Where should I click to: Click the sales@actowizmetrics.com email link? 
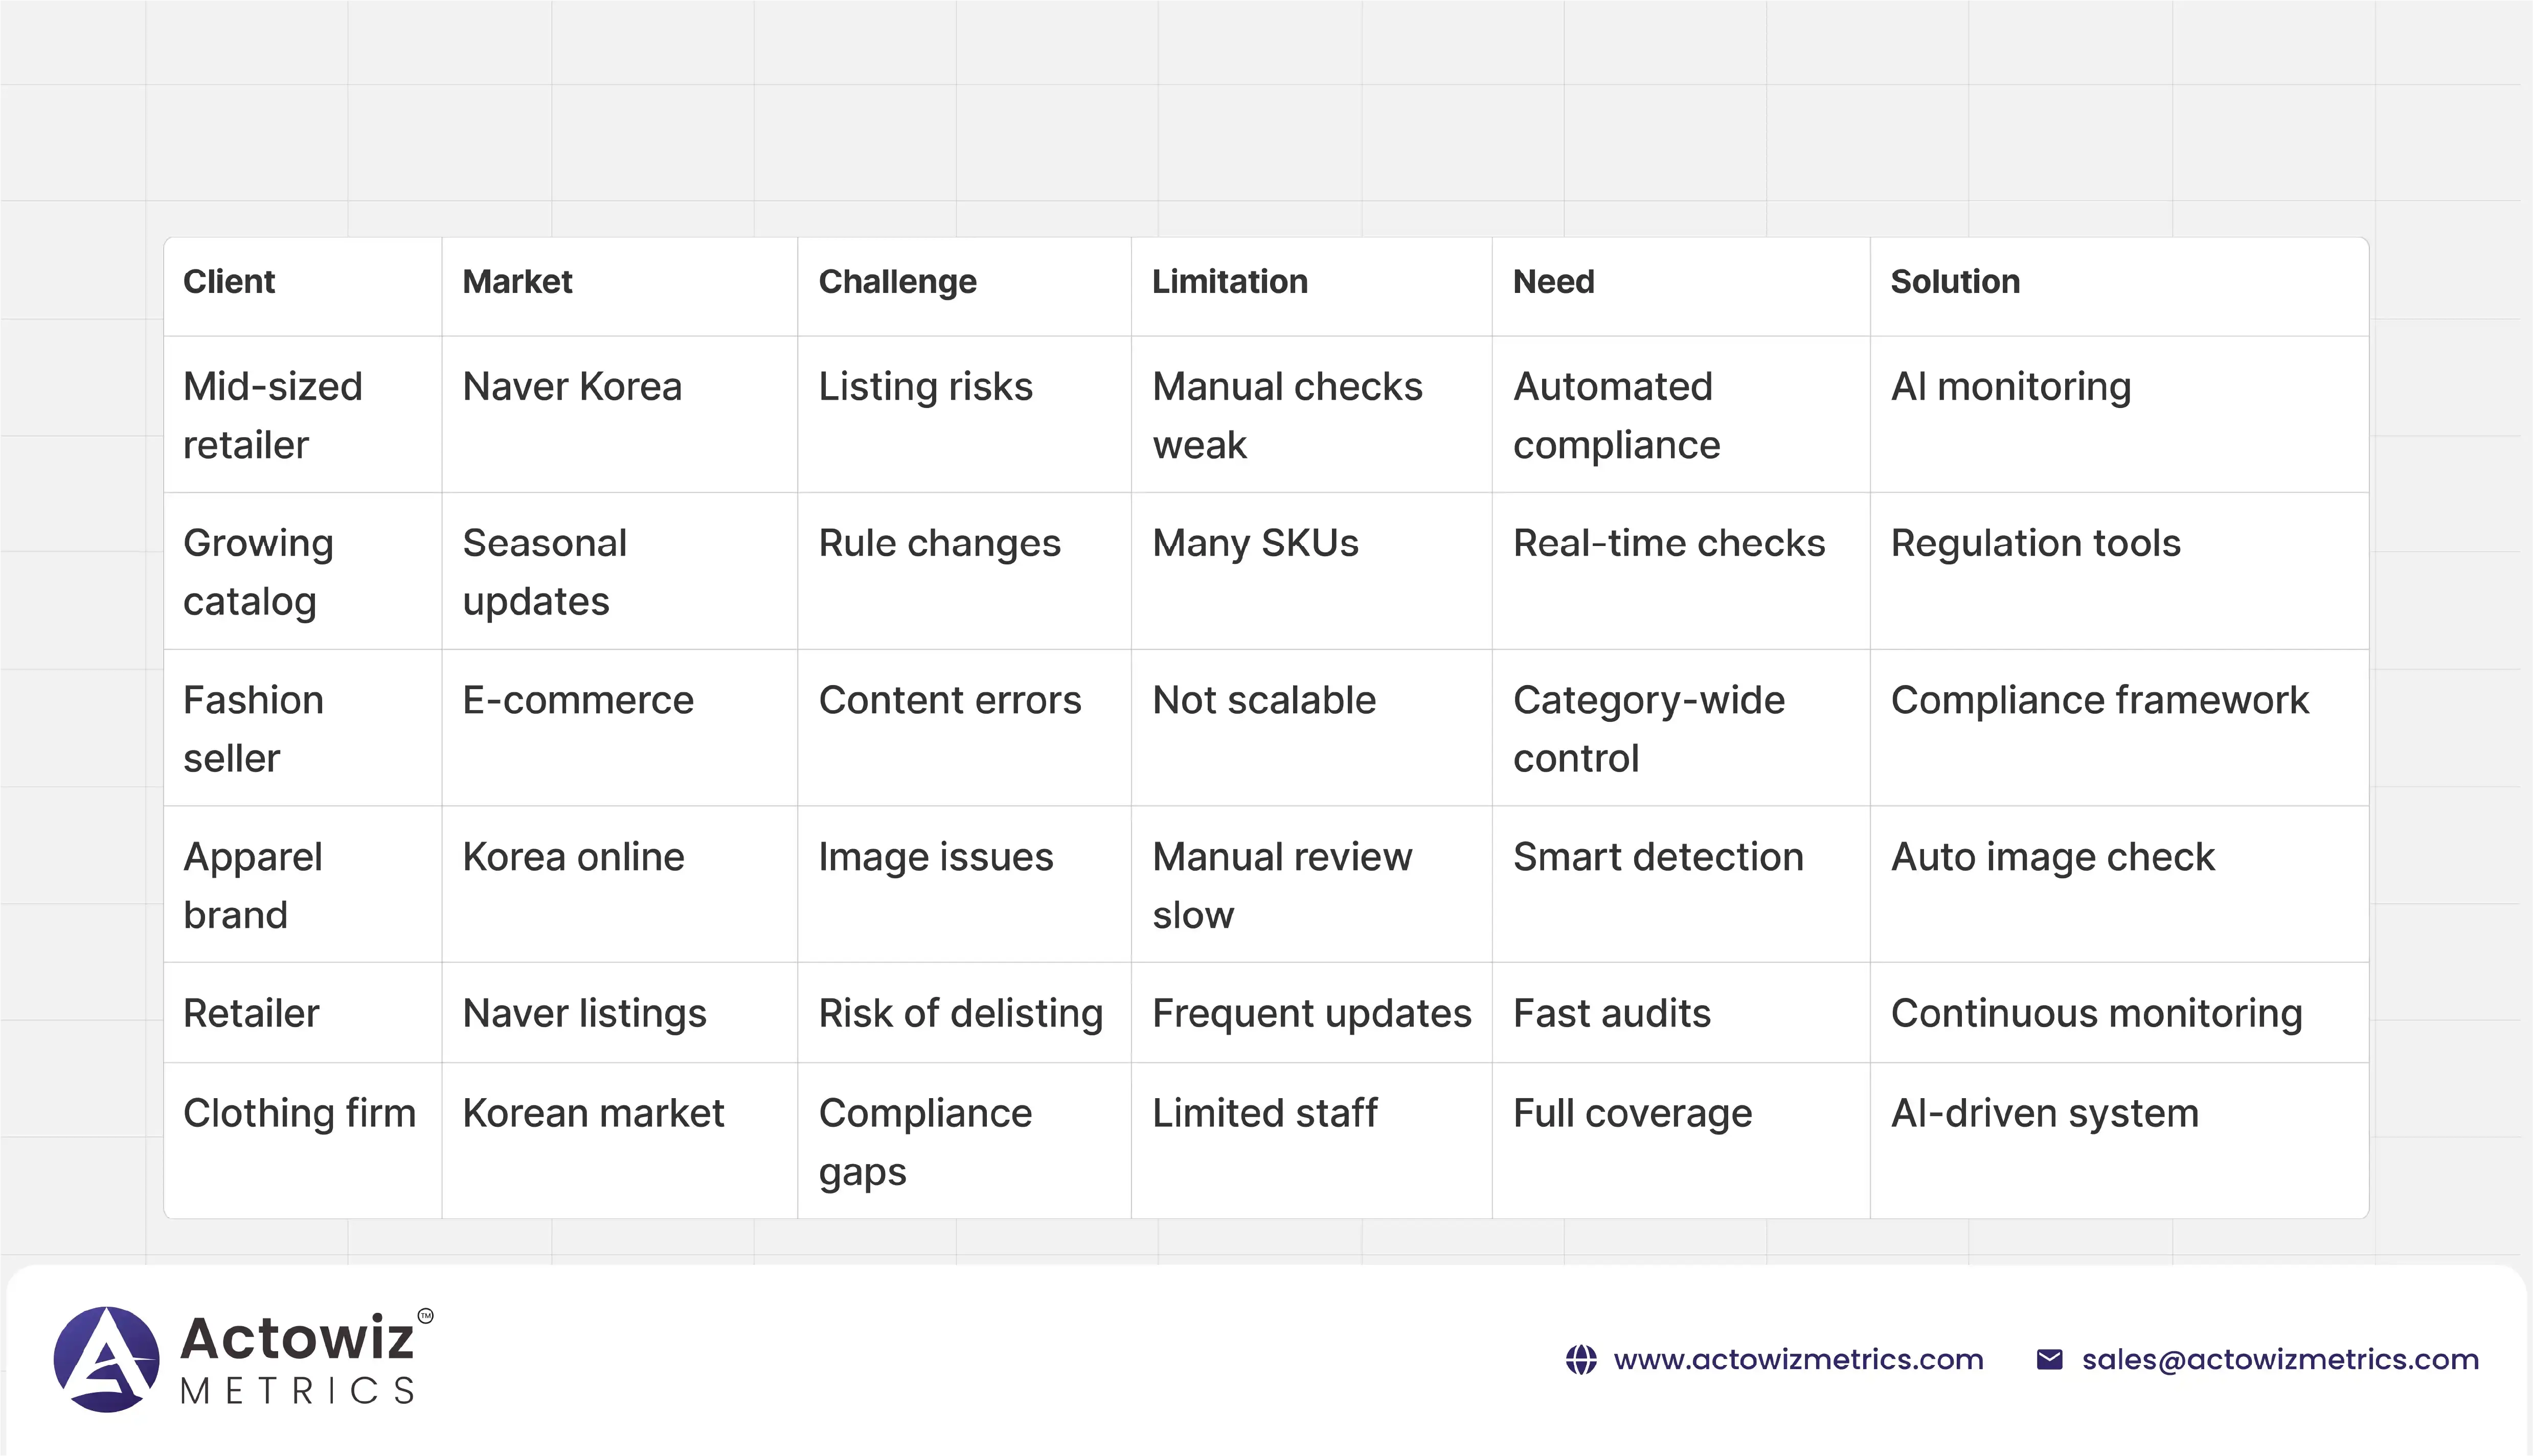[x=2280, y=1360]
